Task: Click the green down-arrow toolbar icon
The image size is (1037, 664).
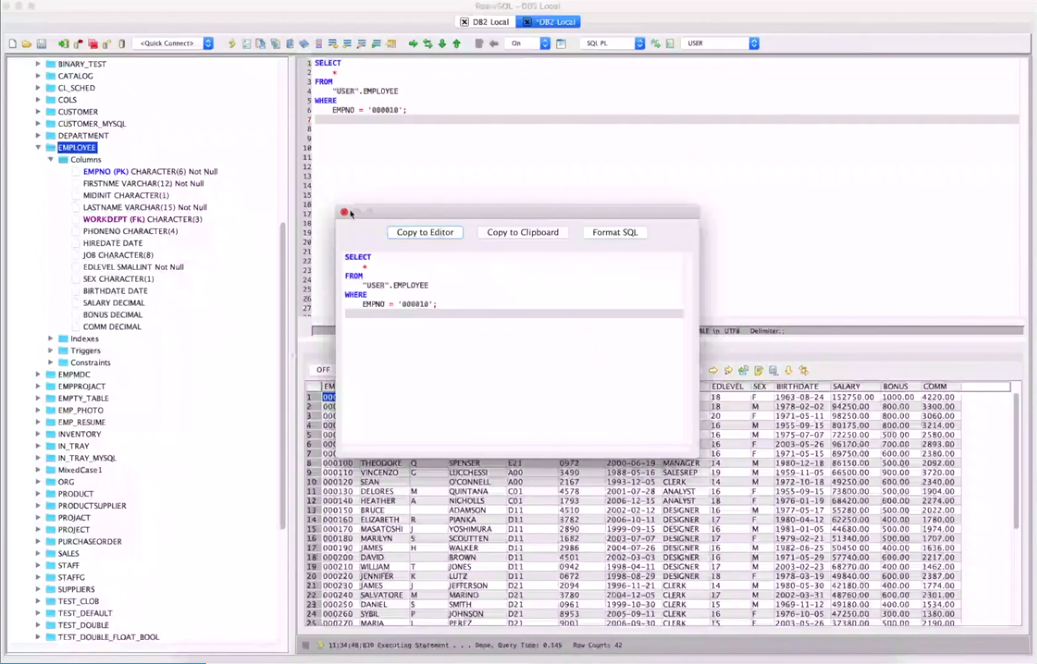Action: pos(442,44)
